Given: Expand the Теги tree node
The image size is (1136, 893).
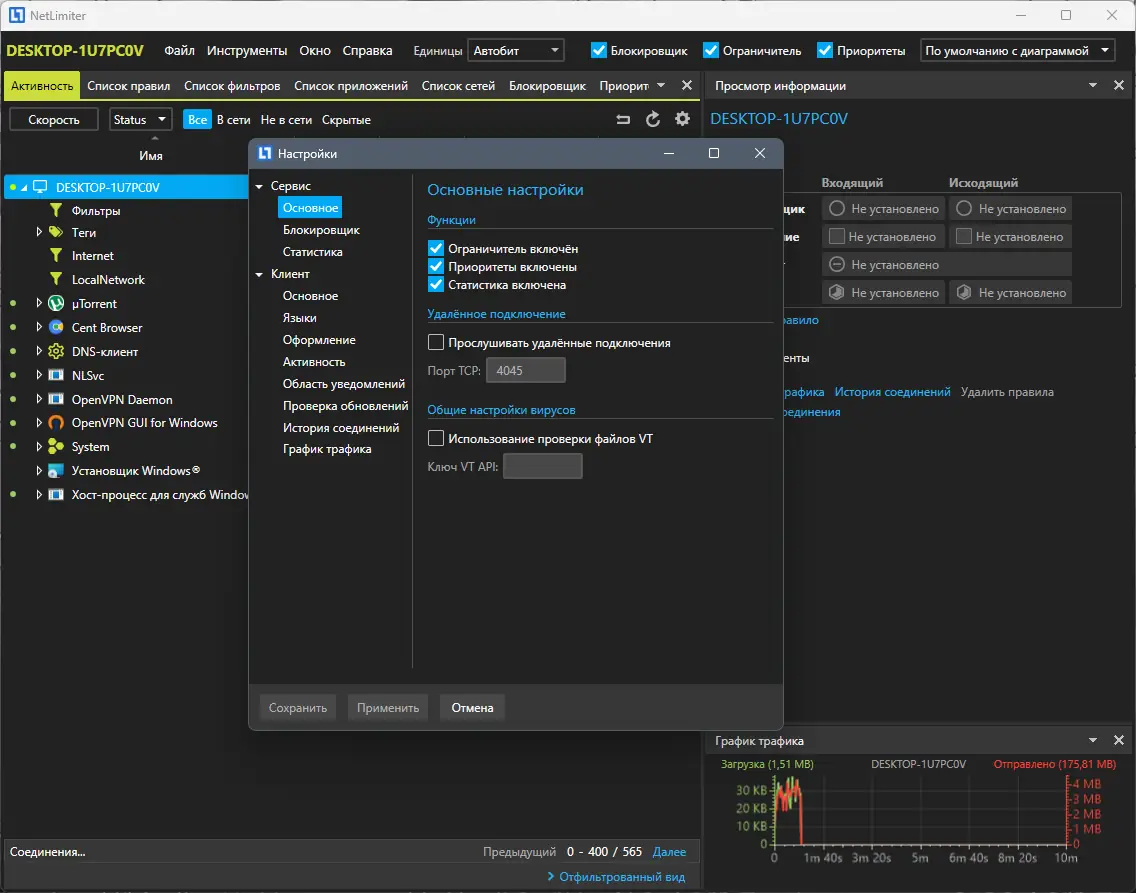Looking at the screenshot, I should click(39, 232).
